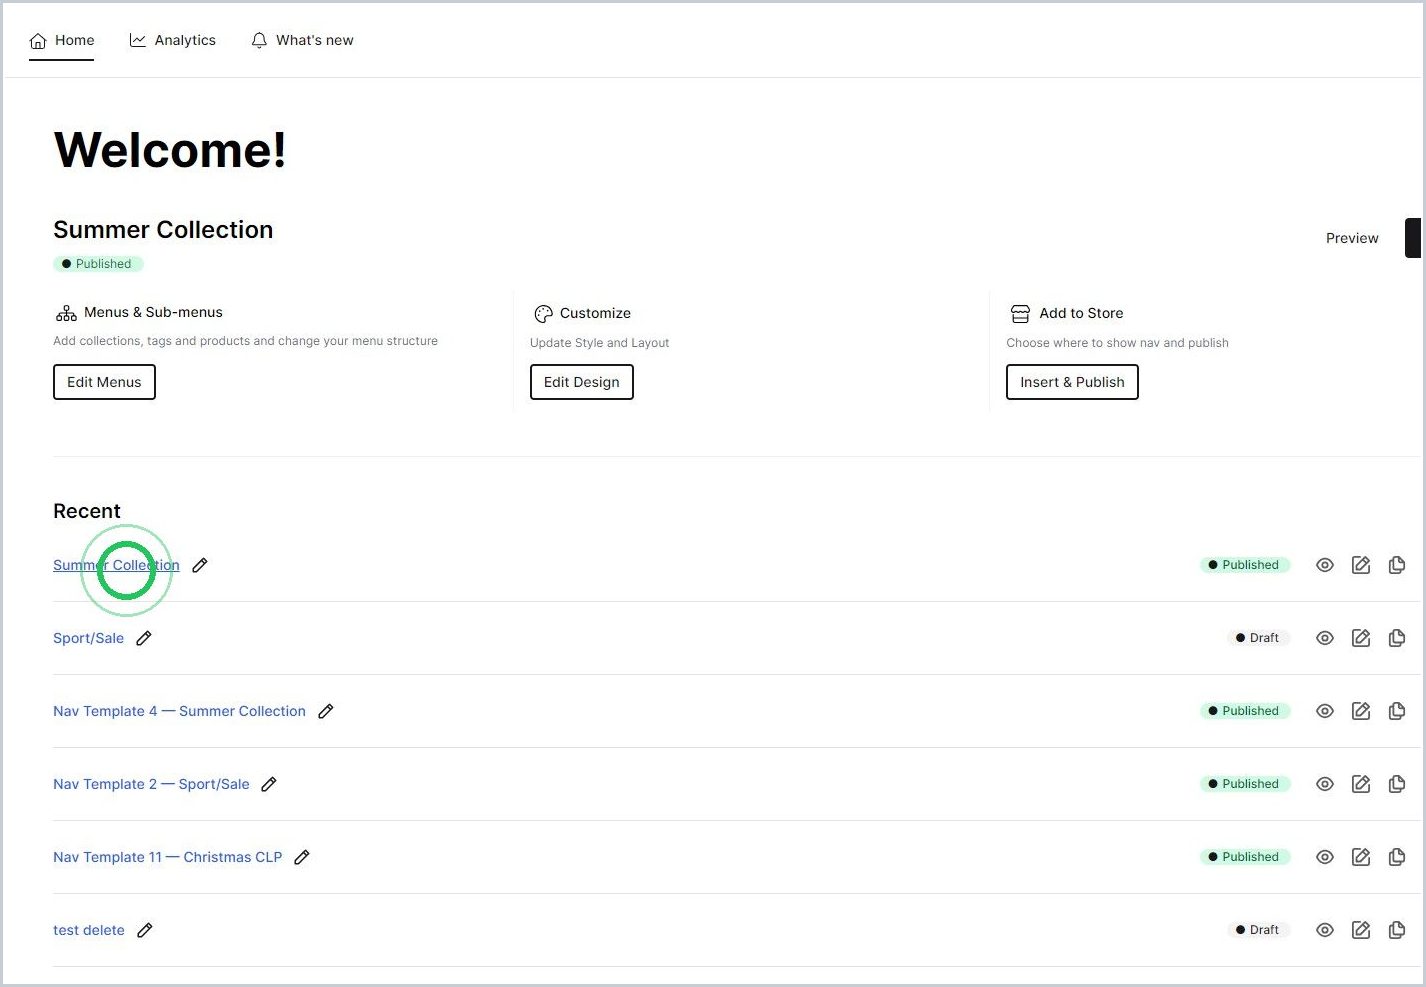This screenshot has height=987, width=1426.
Task: Click the Insert & Publish button
Action: click(1072, 382)
